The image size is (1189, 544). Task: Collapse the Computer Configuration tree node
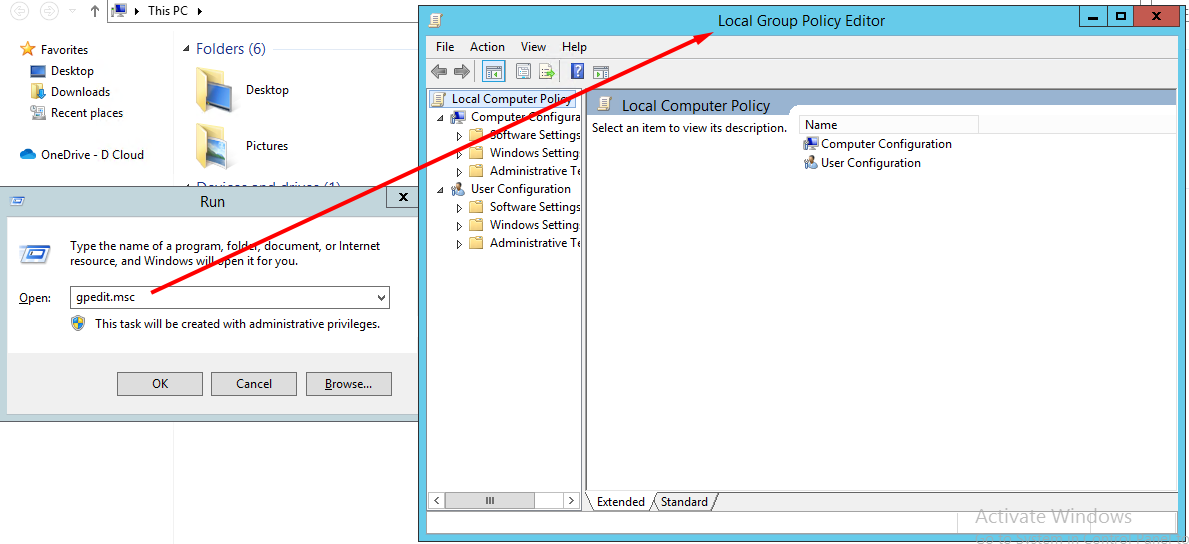click(x=440, y=117)
